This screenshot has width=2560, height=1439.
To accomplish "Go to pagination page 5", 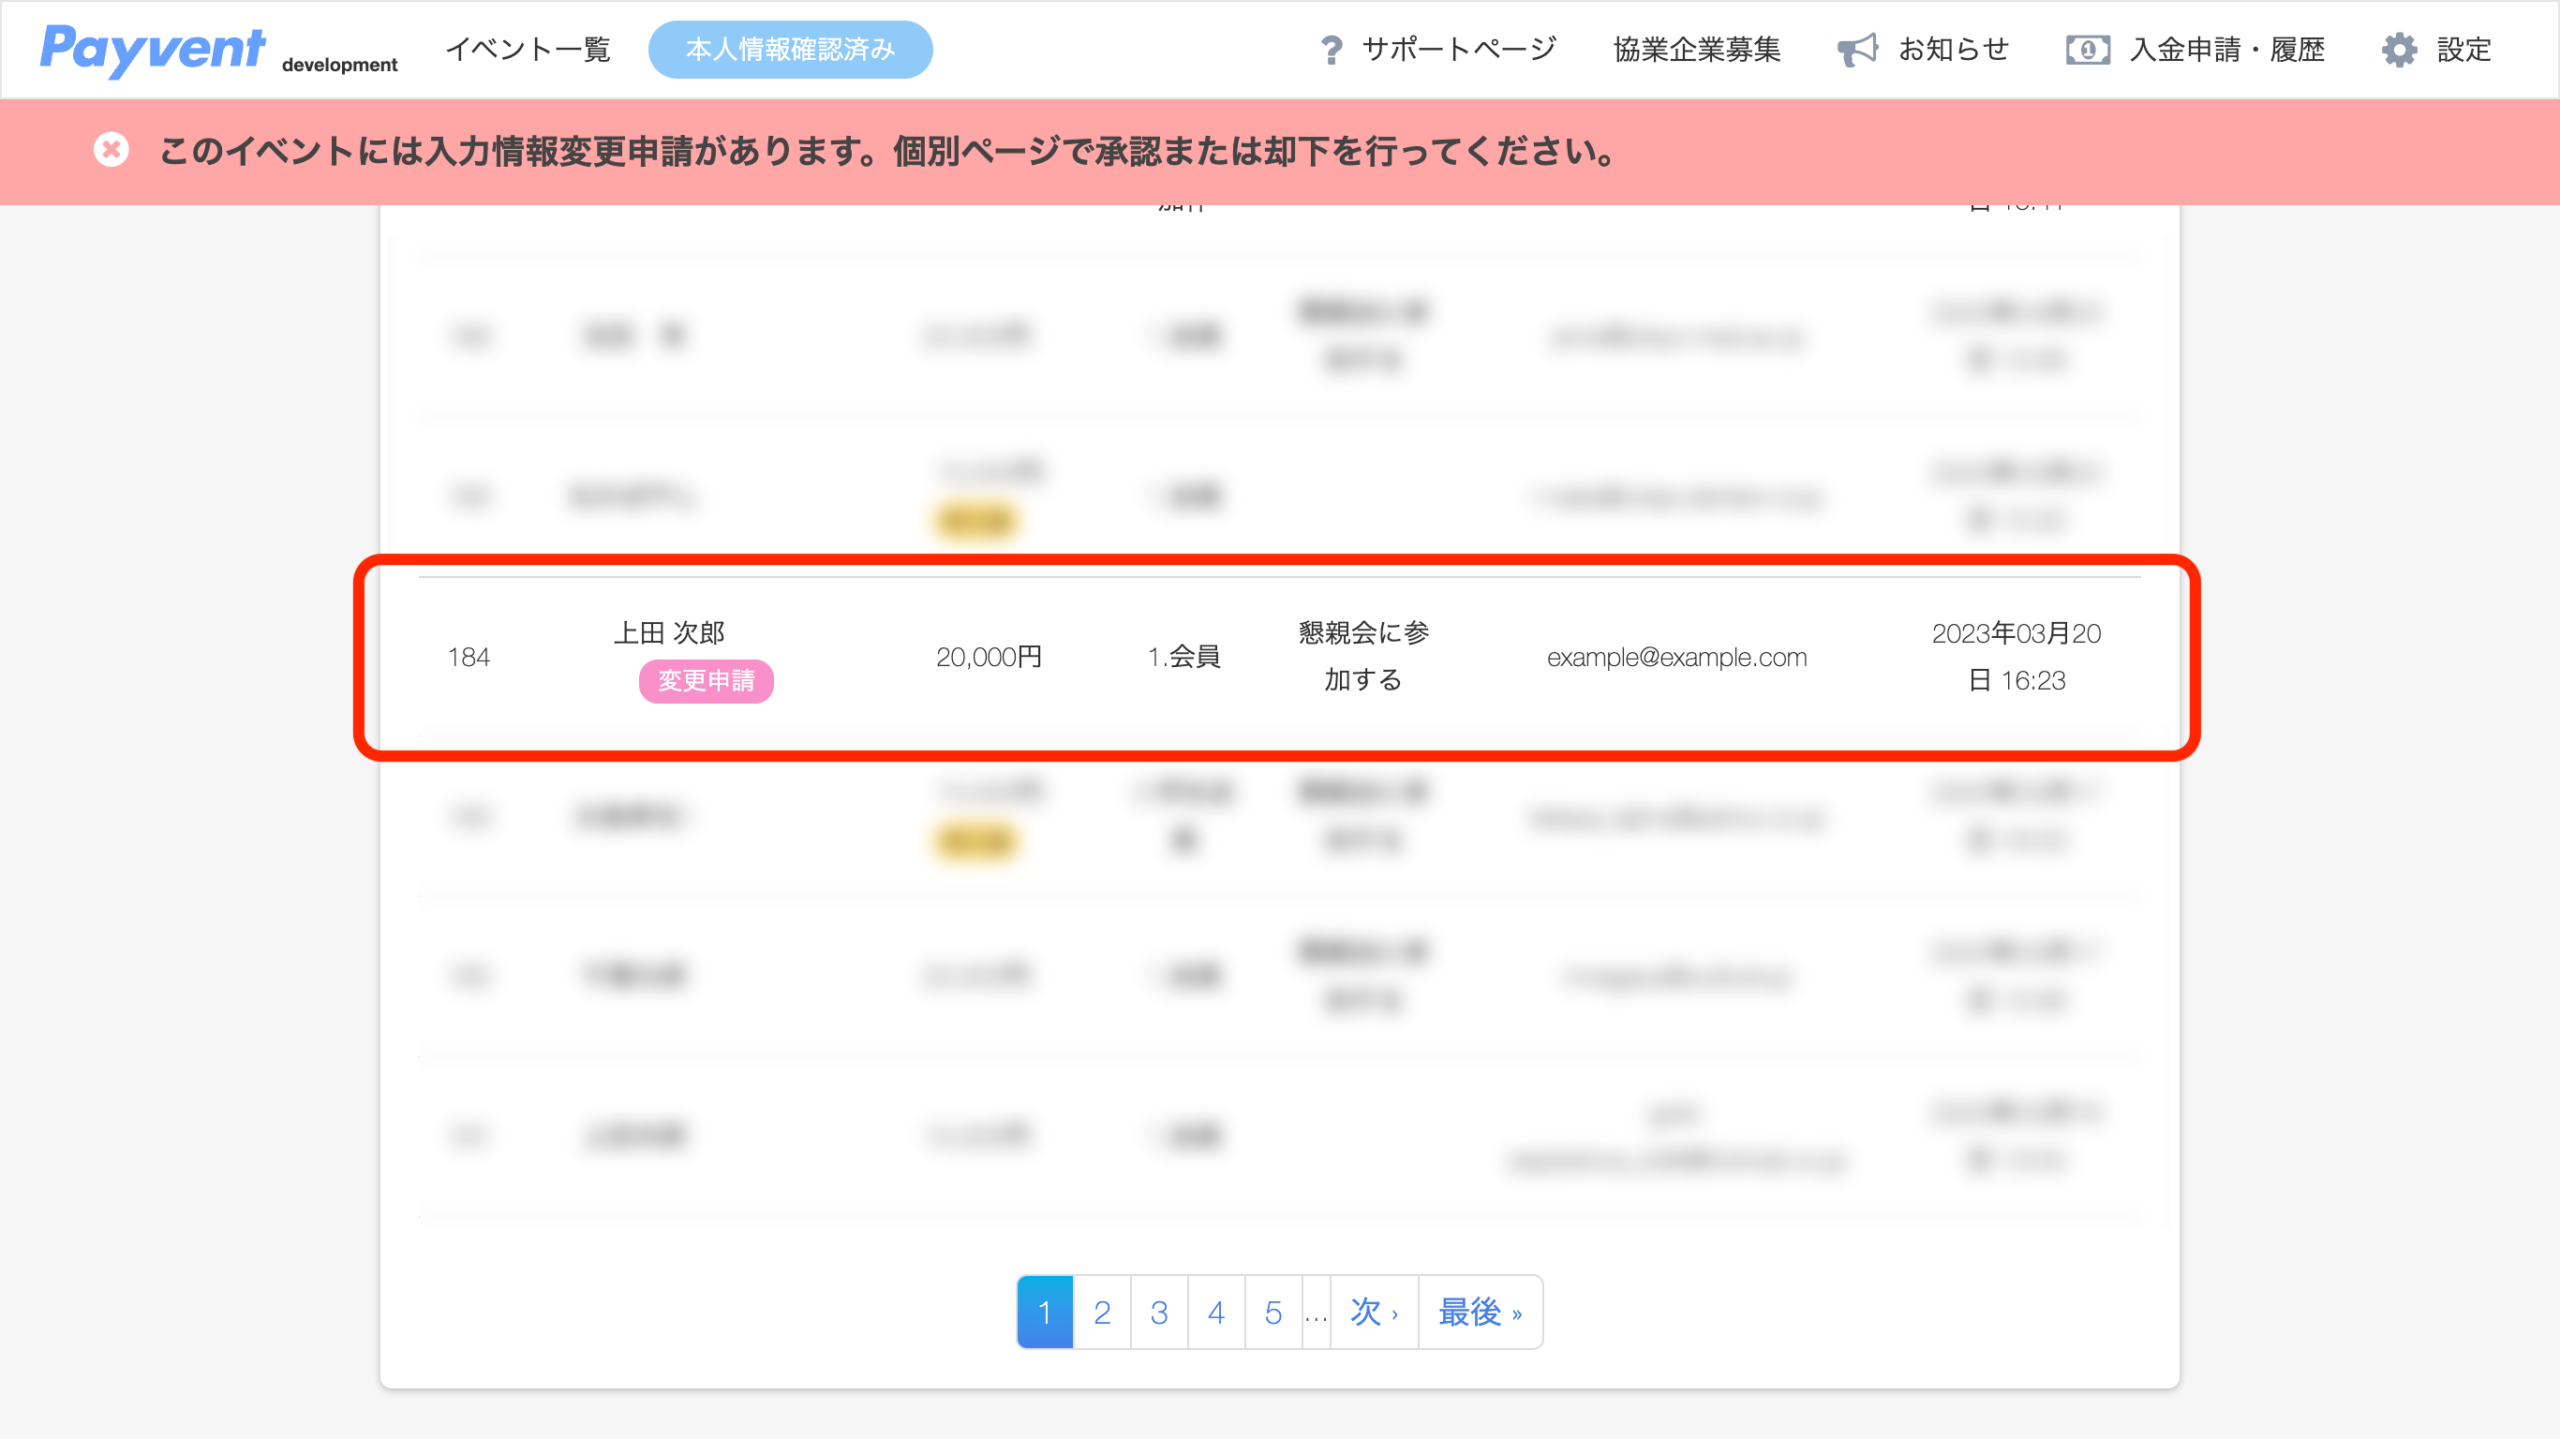I will click(x=1273, y=1312).
